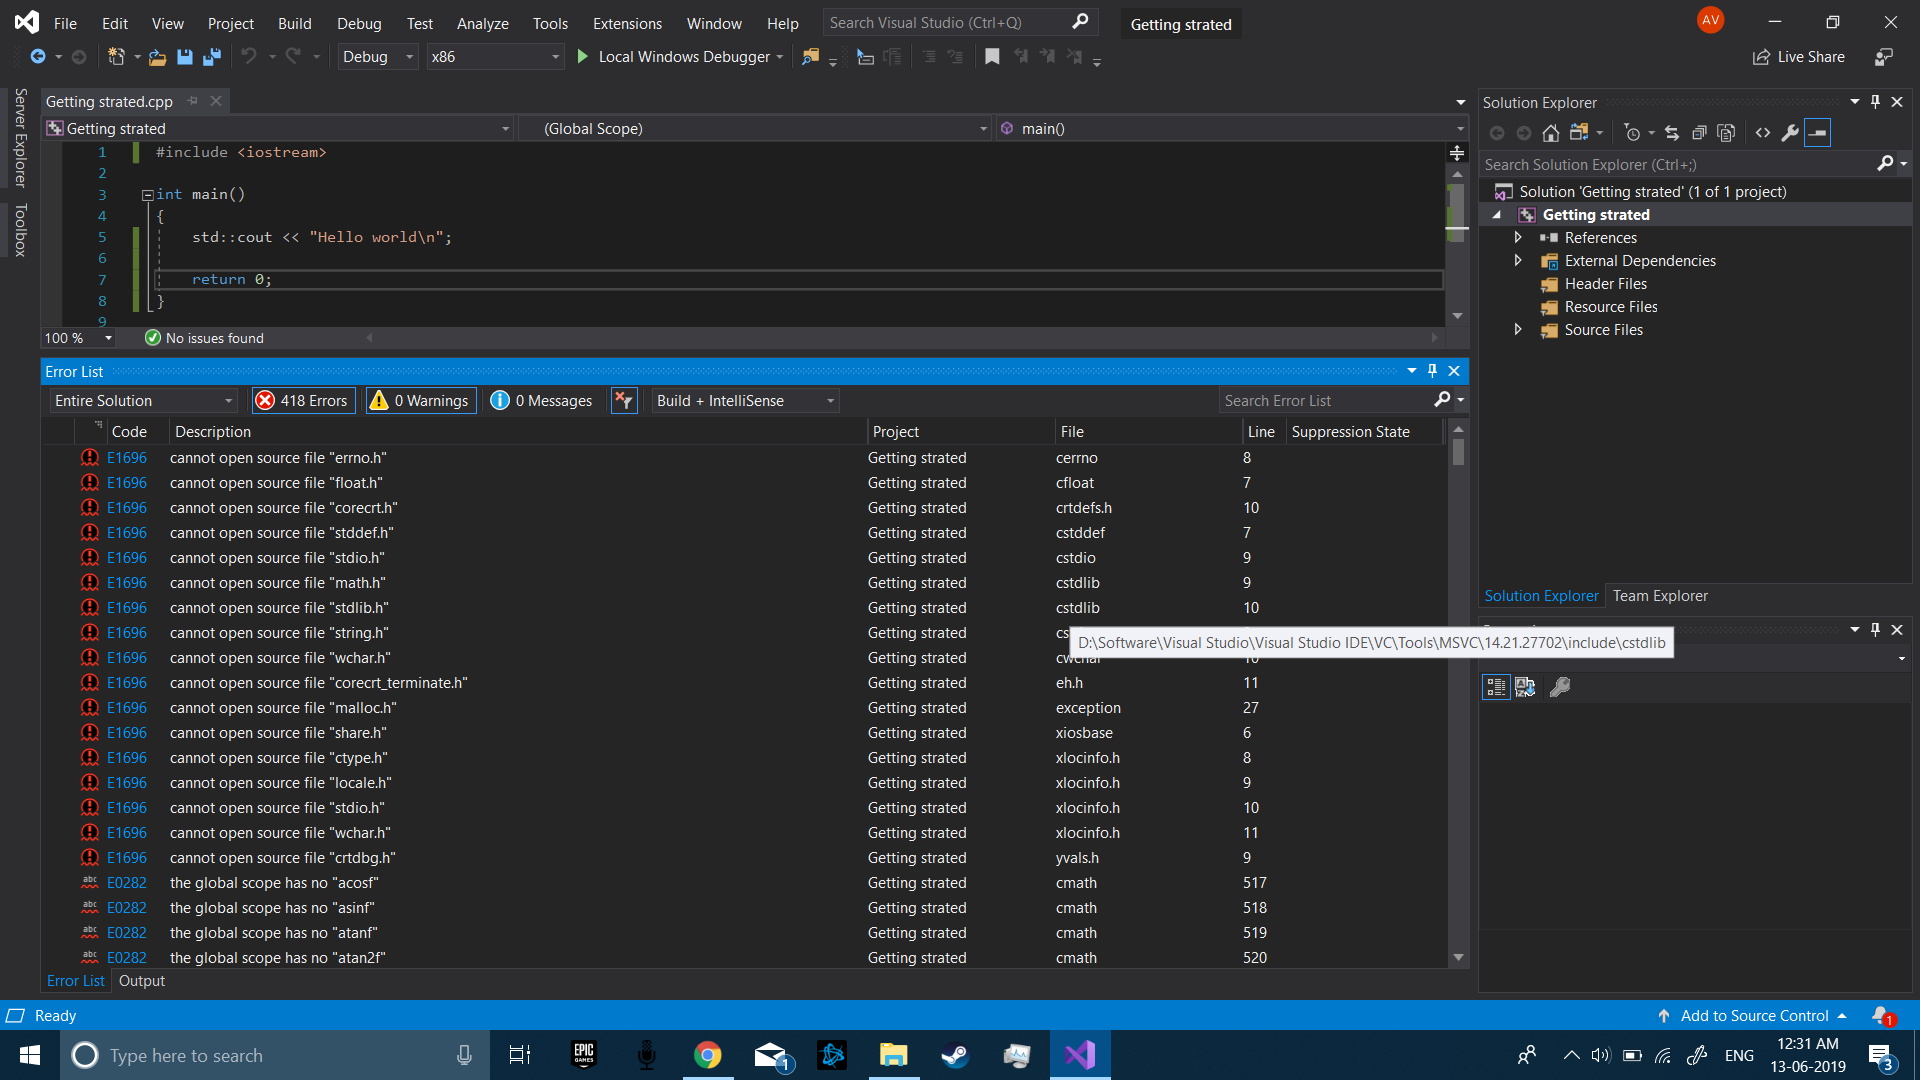1920x1080 pixels.
Task: Expand the Source Files folder node
Action: (x=1518, y=330)
